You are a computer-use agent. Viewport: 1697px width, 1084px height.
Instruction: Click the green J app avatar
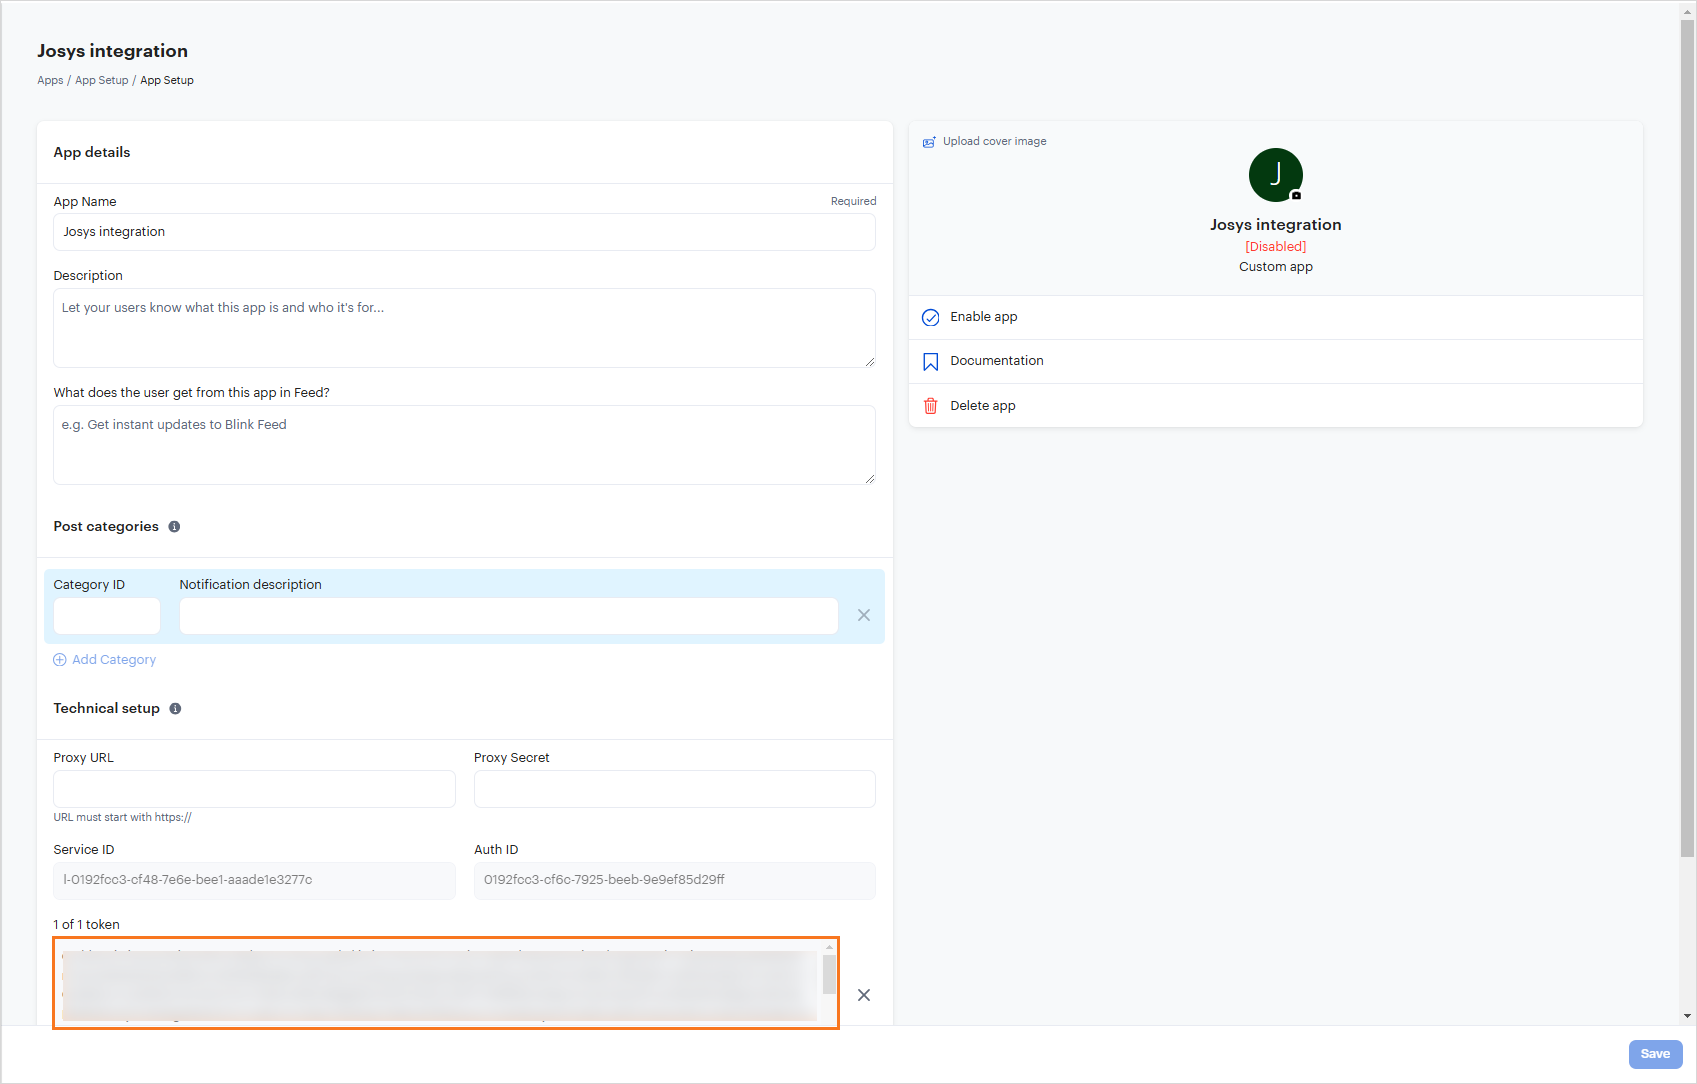pos(1275,175)
